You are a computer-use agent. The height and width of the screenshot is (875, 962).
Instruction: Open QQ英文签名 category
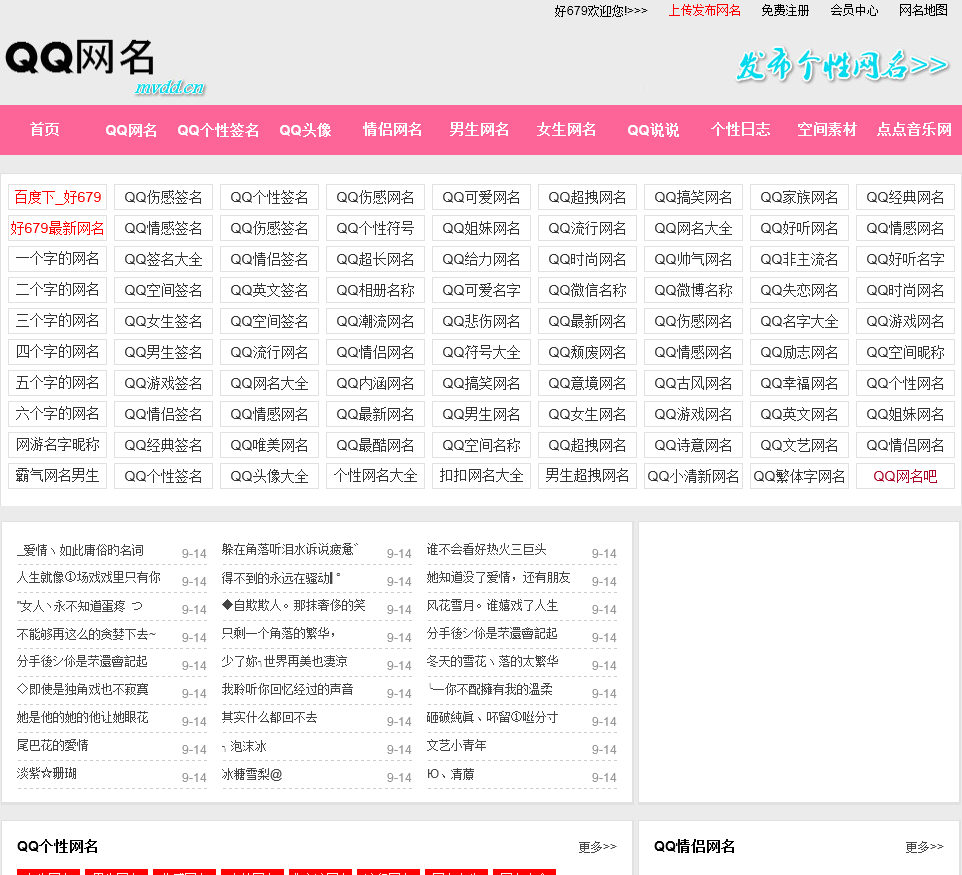point(269,290)
